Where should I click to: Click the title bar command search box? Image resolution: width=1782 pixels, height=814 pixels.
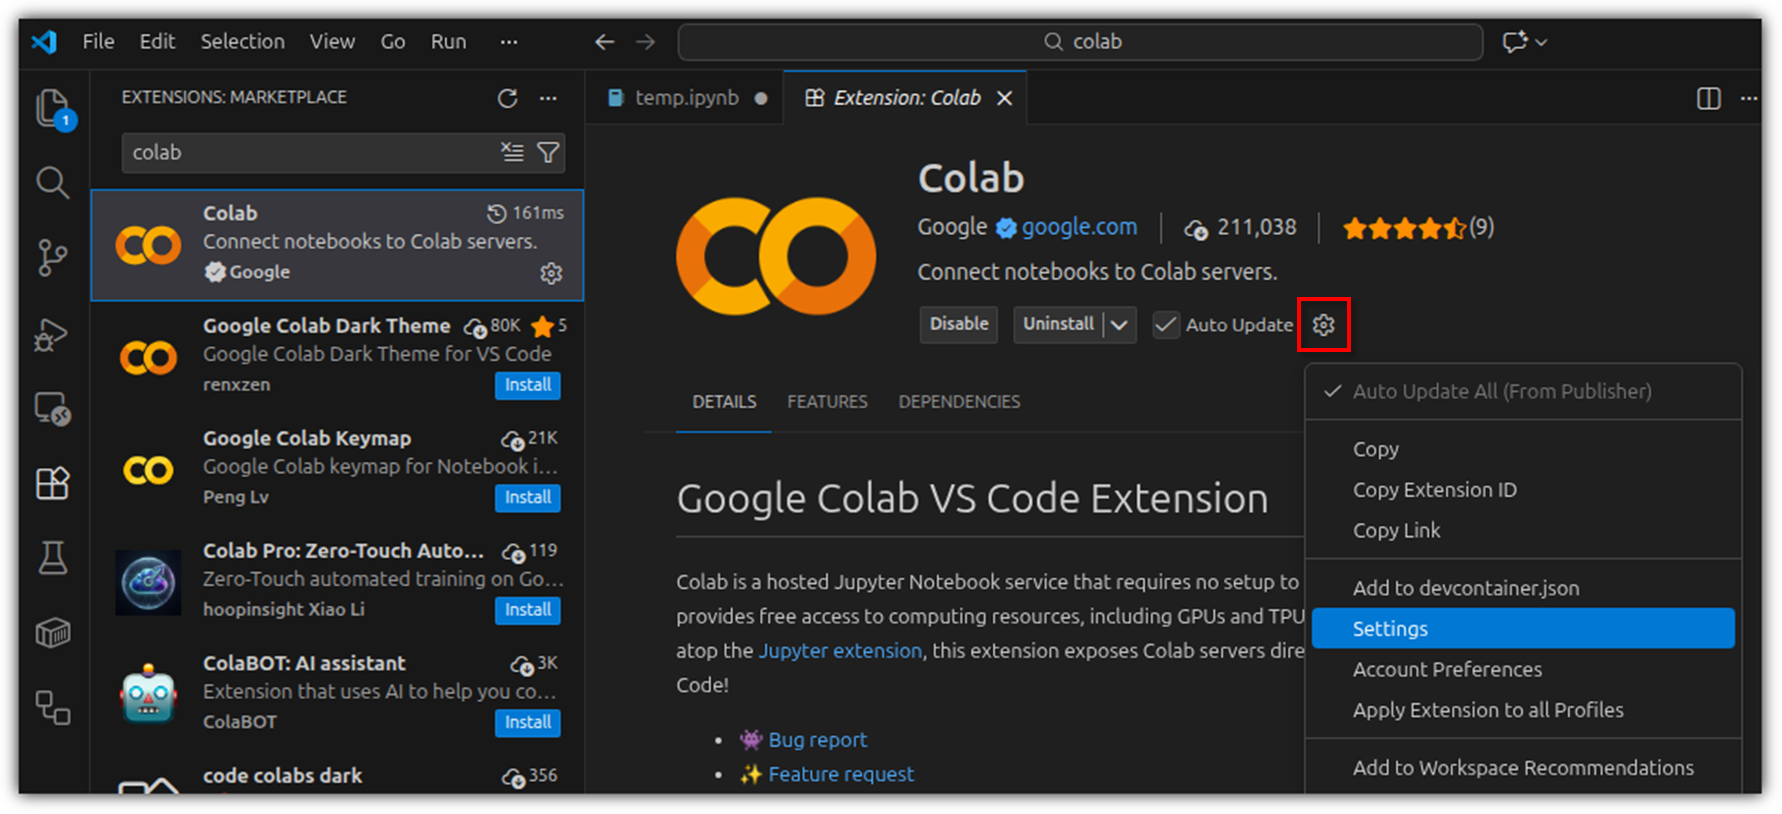coord(1080,42)
